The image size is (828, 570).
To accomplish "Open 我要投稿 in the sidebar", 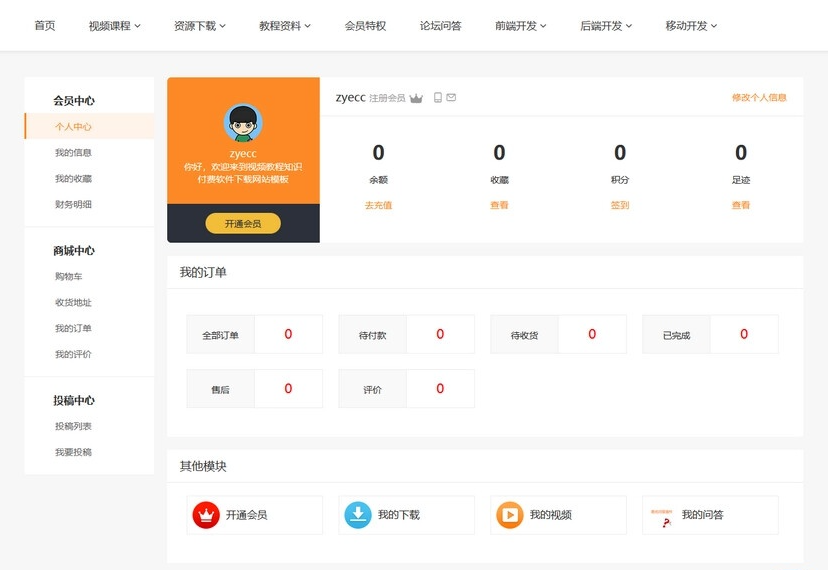I will (x=73, y=452).
